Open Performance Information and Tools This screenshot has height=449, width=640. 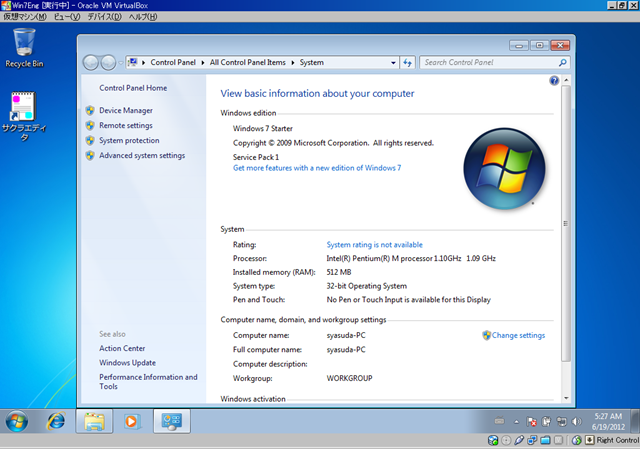[148, 382]
